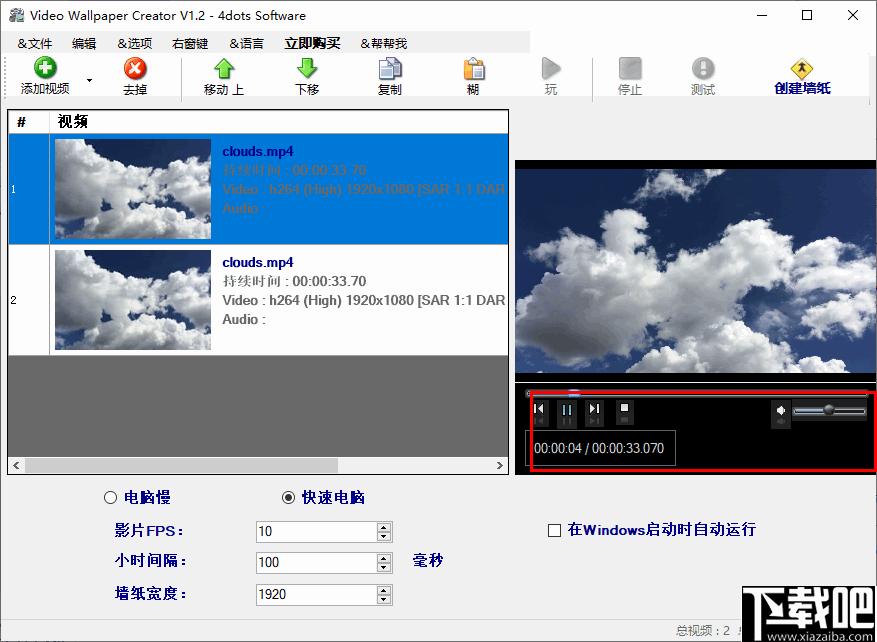Click the Copy (复制) toolbar icon
The height and width of the screenshot is (642, 877).
pos(390,69)
